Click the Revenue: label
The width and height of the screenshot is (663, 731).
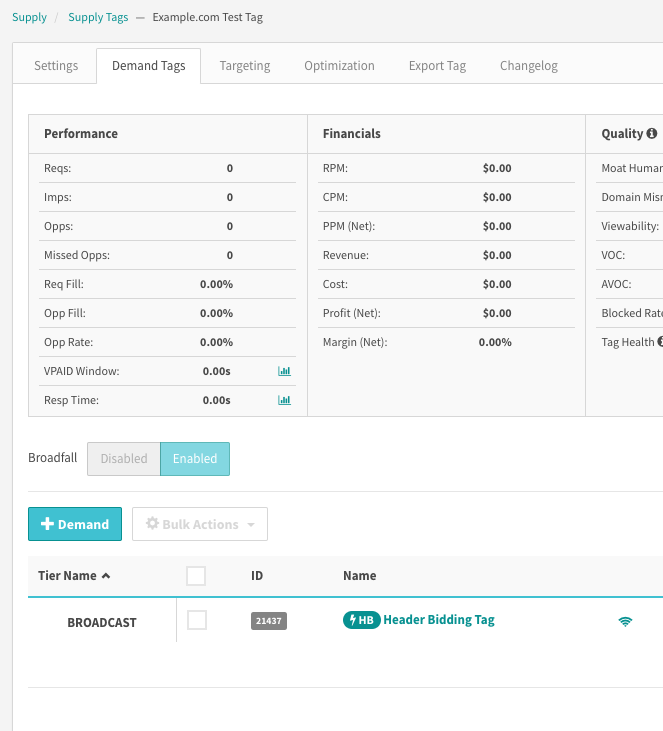point(345,255)
